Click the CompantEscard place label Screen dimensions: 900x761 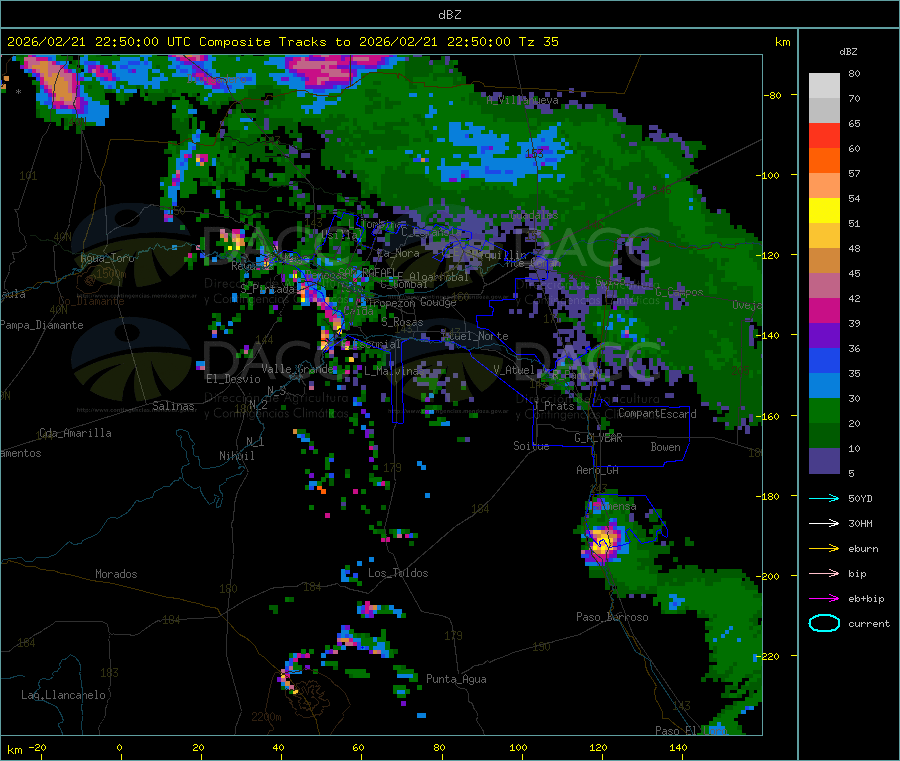657,413
